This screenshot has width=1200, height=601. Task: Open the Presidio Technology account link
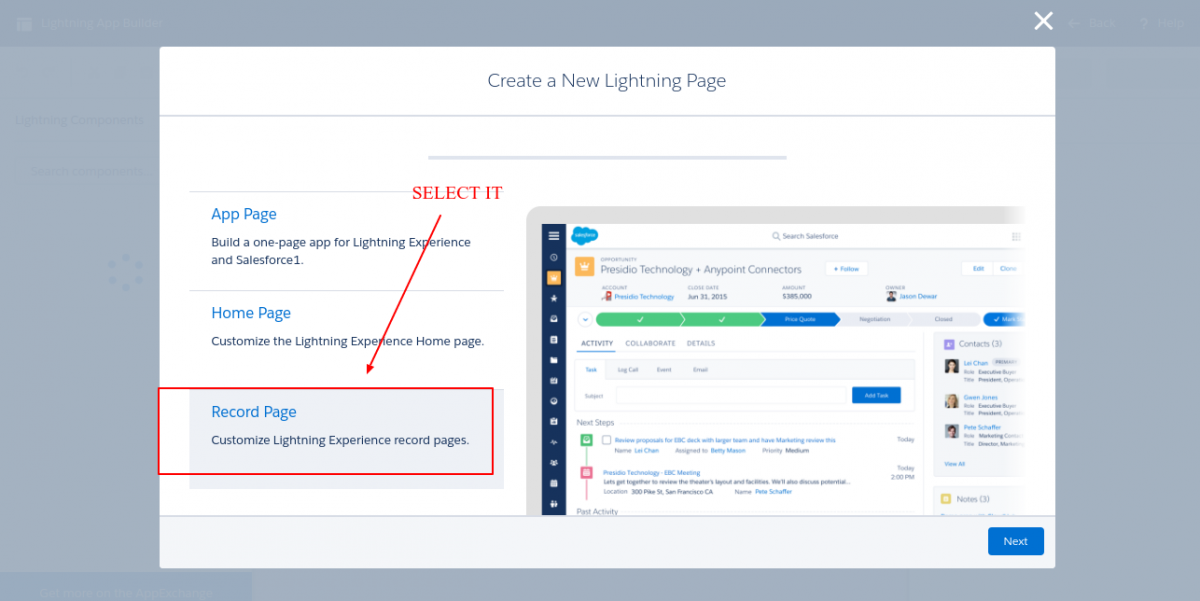pyautogui.click(x=644, y=297)
